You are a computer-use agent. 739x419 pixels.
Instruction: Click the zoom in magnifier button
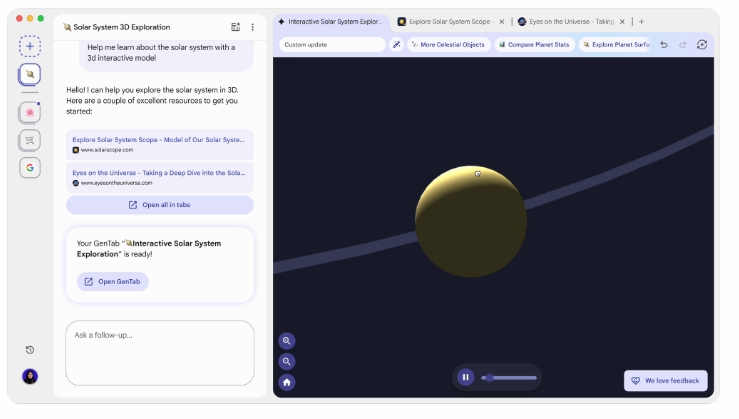point(287,341)
